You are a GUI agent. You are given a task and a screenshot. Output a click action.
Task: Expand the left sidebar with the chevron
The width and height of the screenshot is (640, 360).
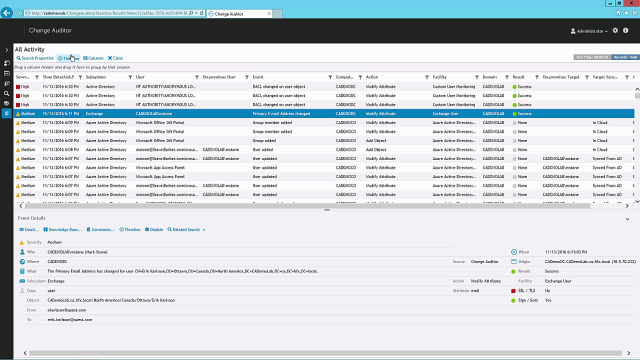[x=7, y=50]
